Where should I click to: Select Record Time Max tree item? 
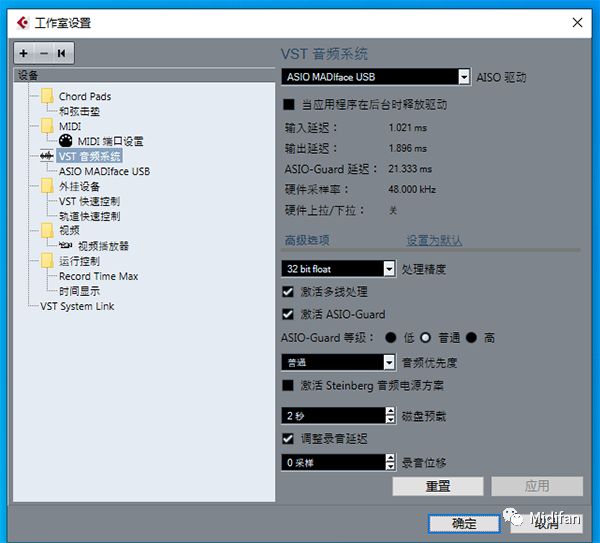click(x=98, y=276)
